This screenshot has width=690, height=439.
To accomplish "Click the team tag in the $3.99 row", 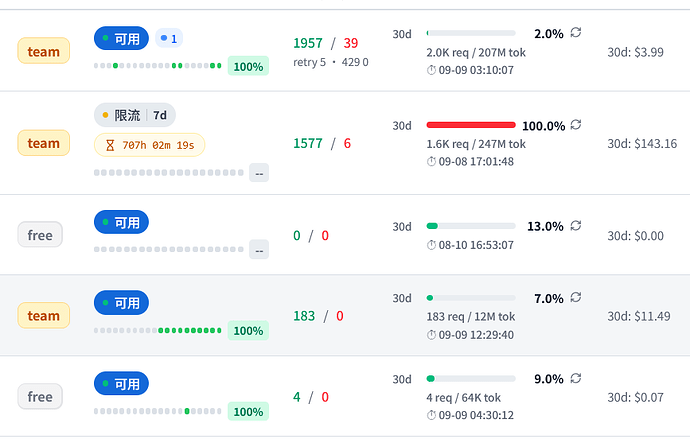I will pyautogui.click(x=44, y=51).
